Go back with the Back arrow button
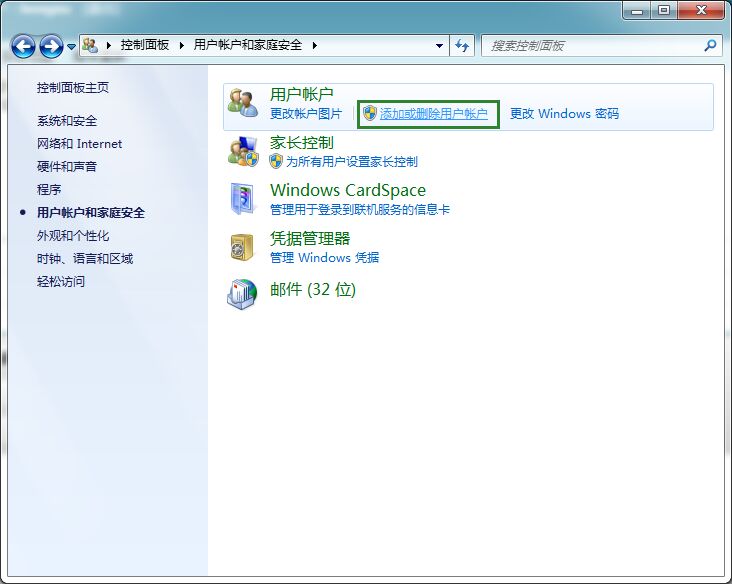The height and width of the screenshot is (584, 732). tap(23, 46)
